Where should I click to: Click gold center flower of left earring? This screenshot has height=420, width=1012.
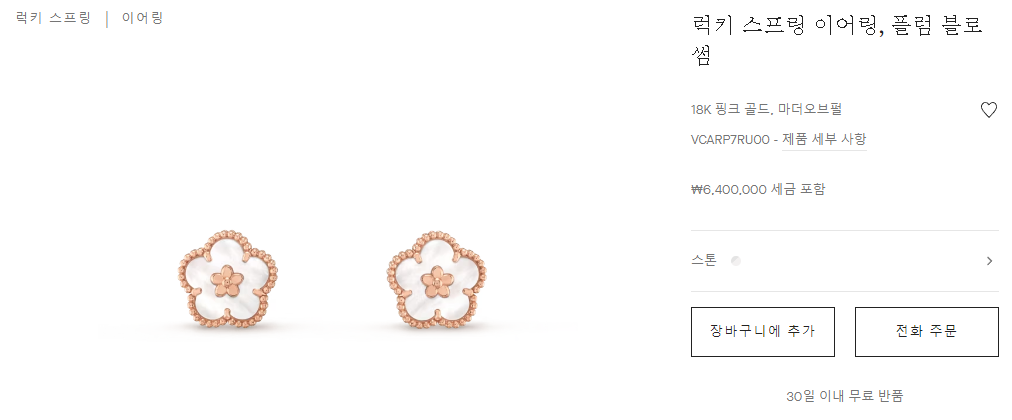click(228, 281)
